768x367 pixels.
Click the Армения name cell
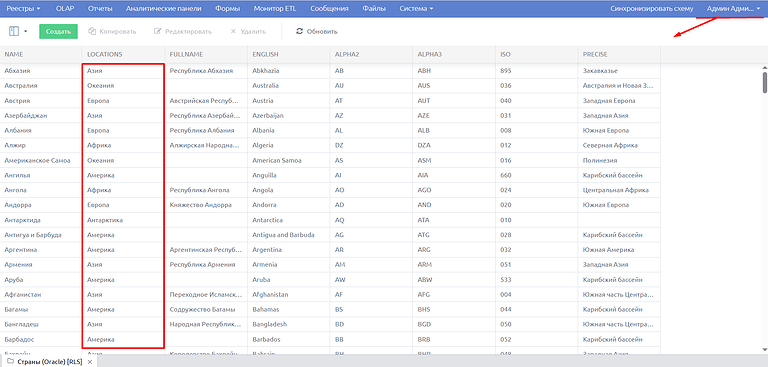(x=41, y=265)
